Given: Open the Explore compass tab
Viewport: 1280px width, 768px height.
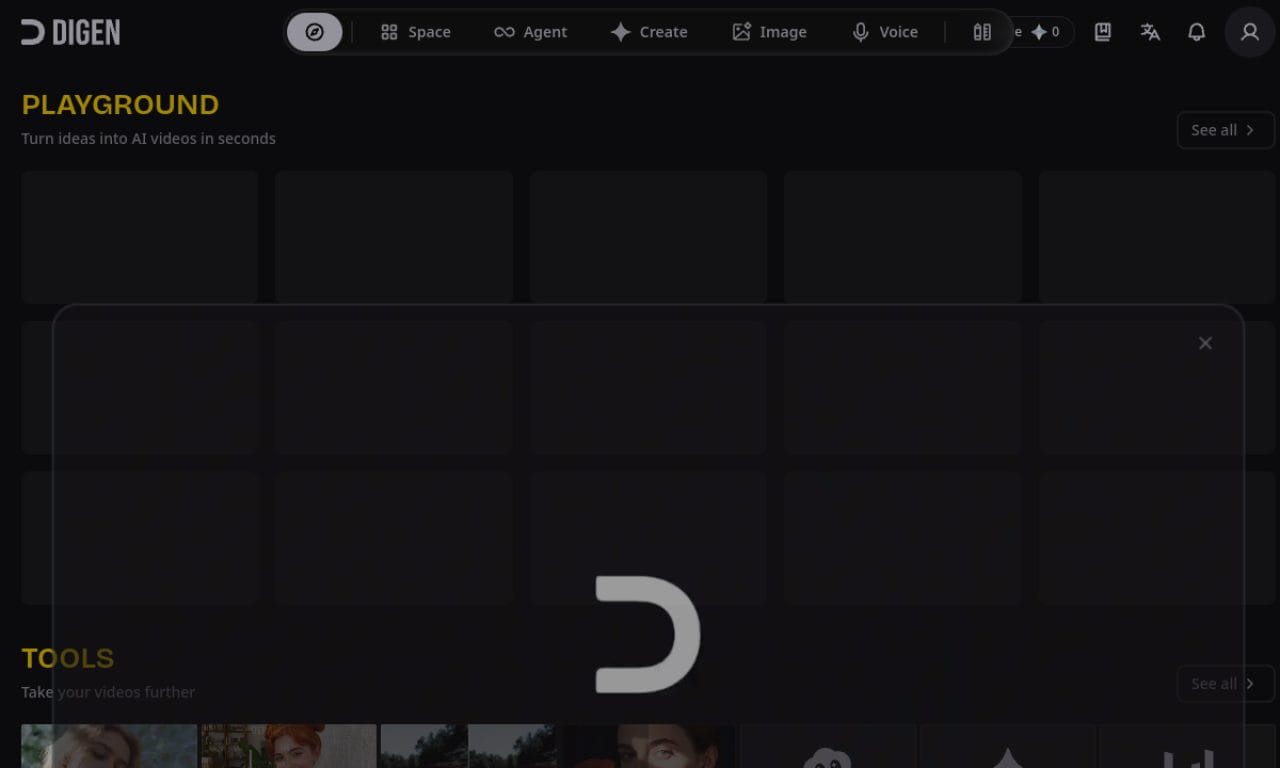Looking at the screenshot, I should (x=314, y=32).
